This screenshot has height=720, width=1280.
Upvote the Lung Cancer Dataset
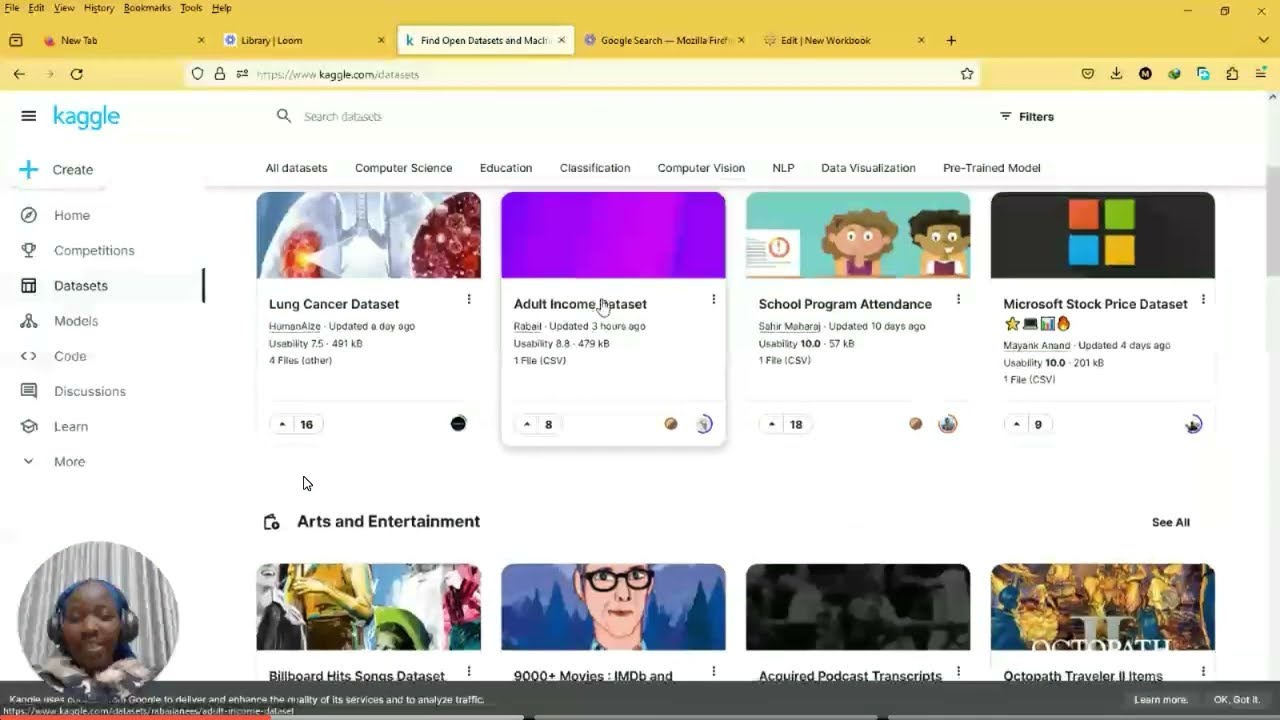[x=282, y=424]
